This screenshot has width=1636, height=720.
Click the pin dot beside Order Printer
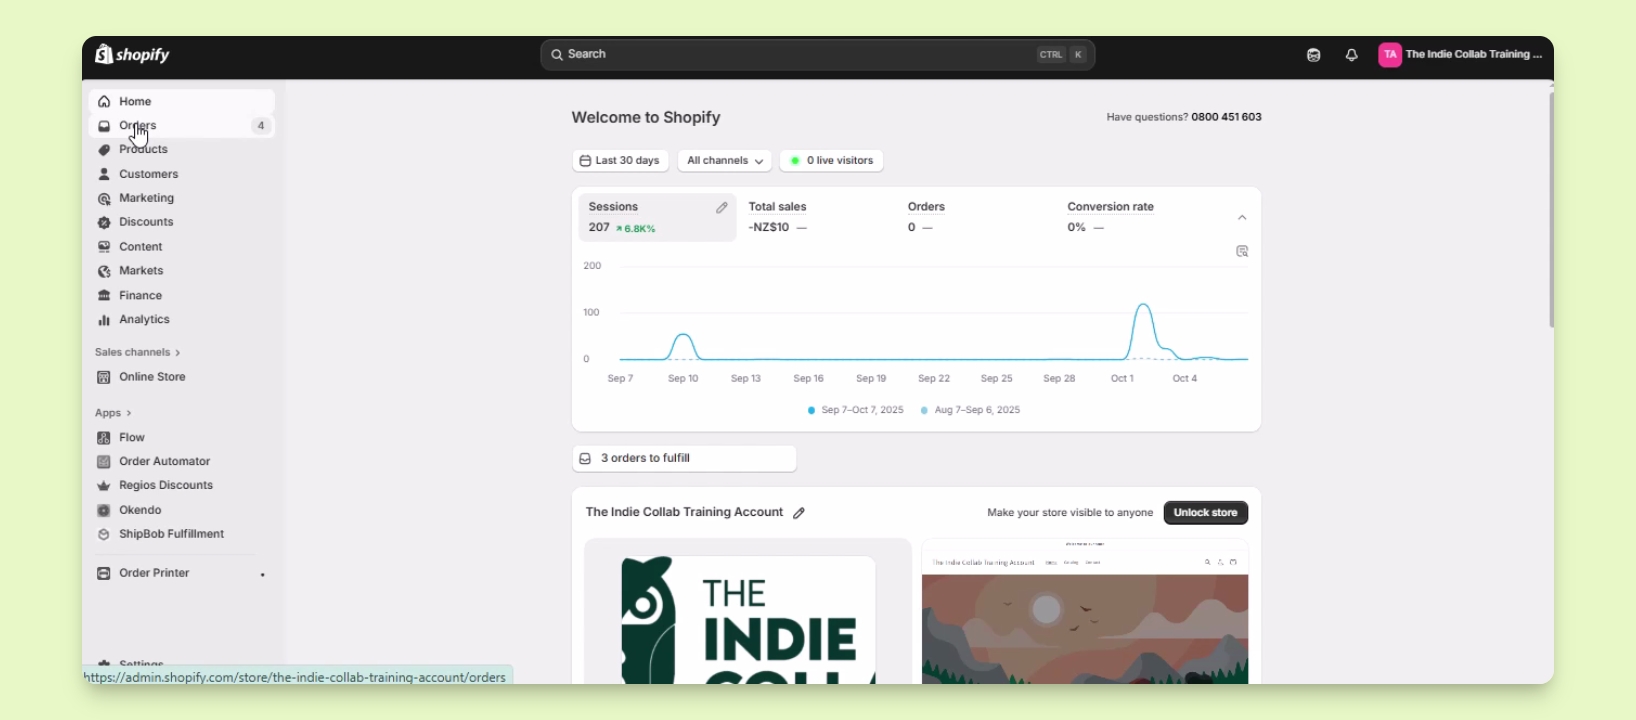tap(263, 575)
